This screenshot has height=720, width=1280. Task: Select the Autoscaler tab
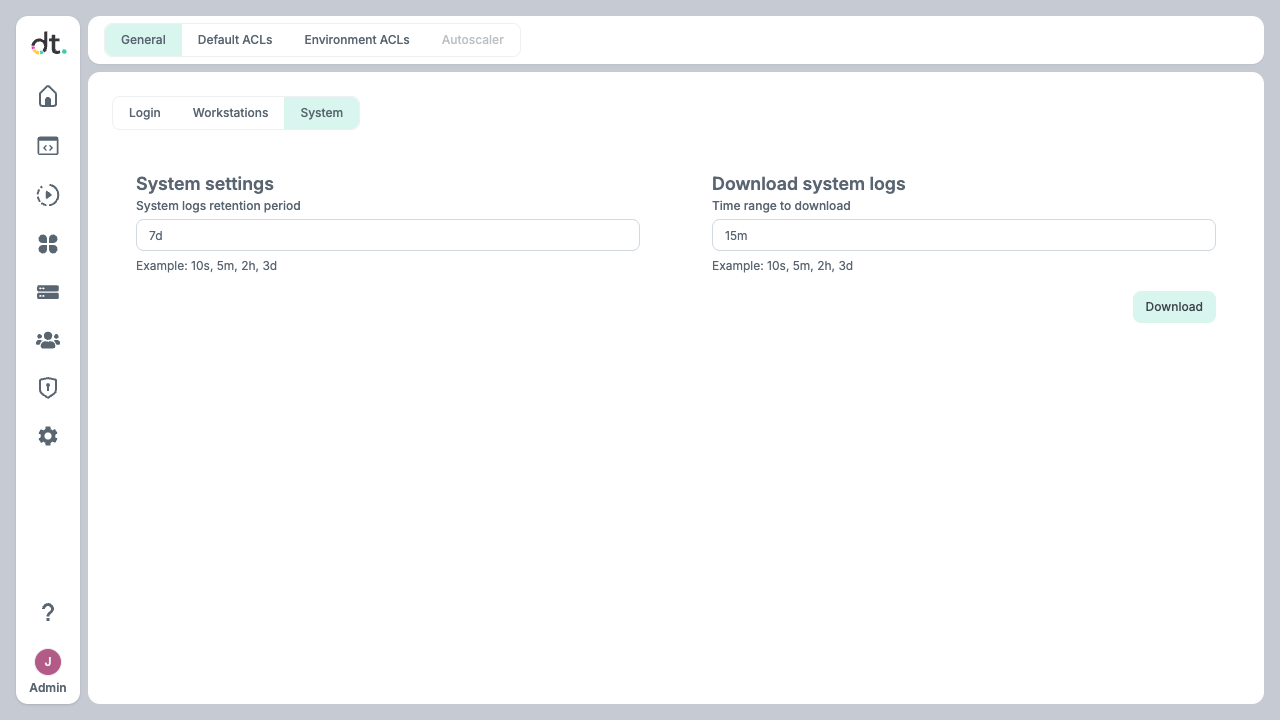pyautogui.click(x=473, y=40)
